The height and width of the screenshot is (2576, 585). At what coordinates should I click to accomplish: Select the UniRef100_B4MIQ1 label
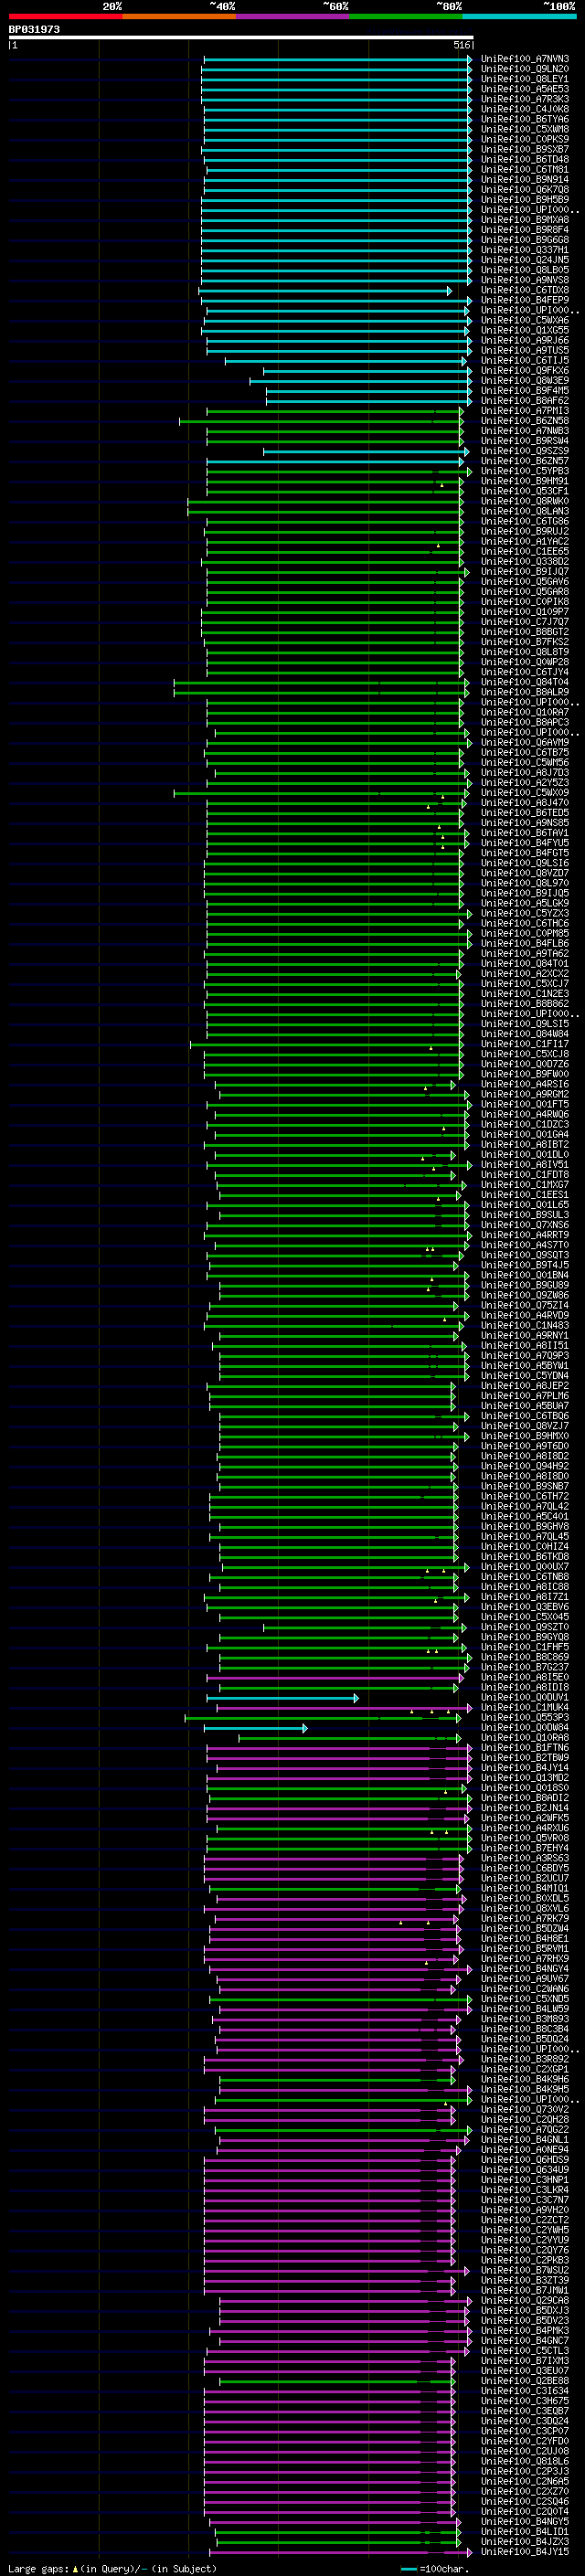(x=525, y=1888)
